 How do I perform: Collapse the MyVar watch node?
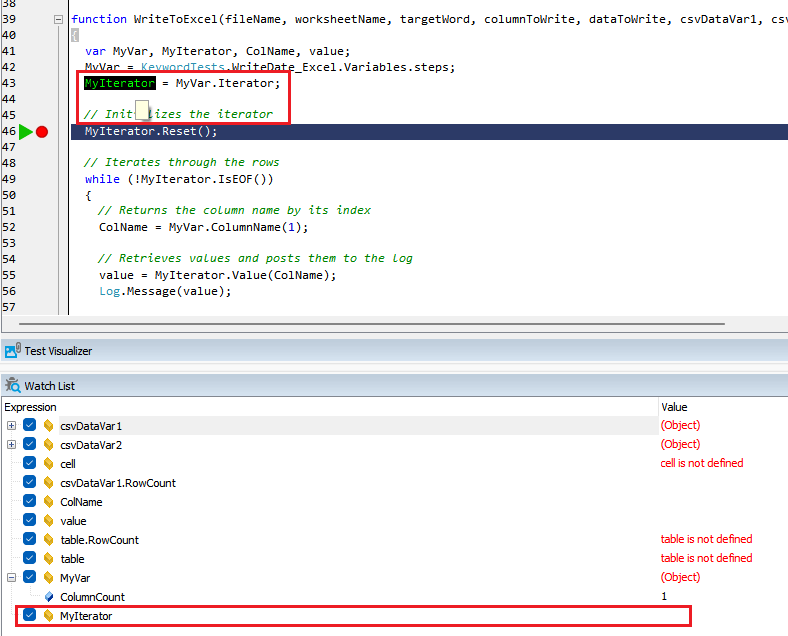11,578
